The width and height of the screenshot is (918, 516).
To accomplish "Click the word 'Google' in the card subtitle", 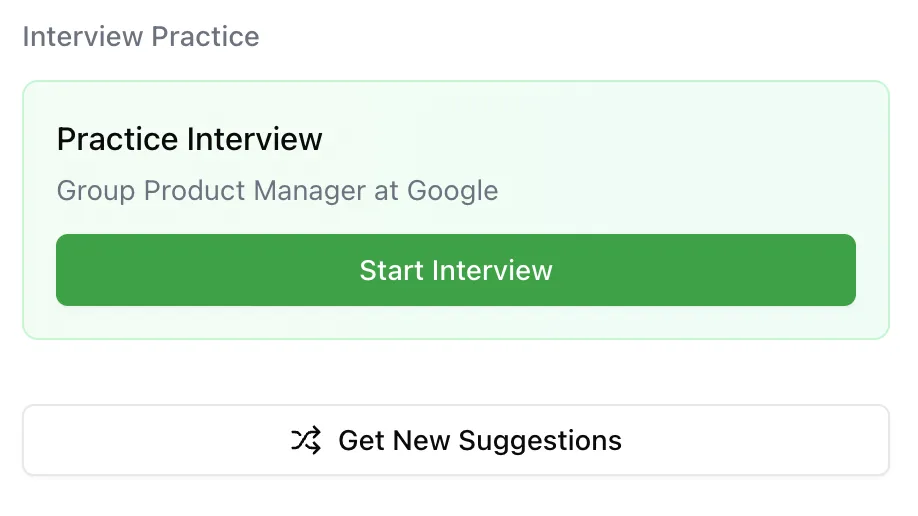I will pos(452,190).
